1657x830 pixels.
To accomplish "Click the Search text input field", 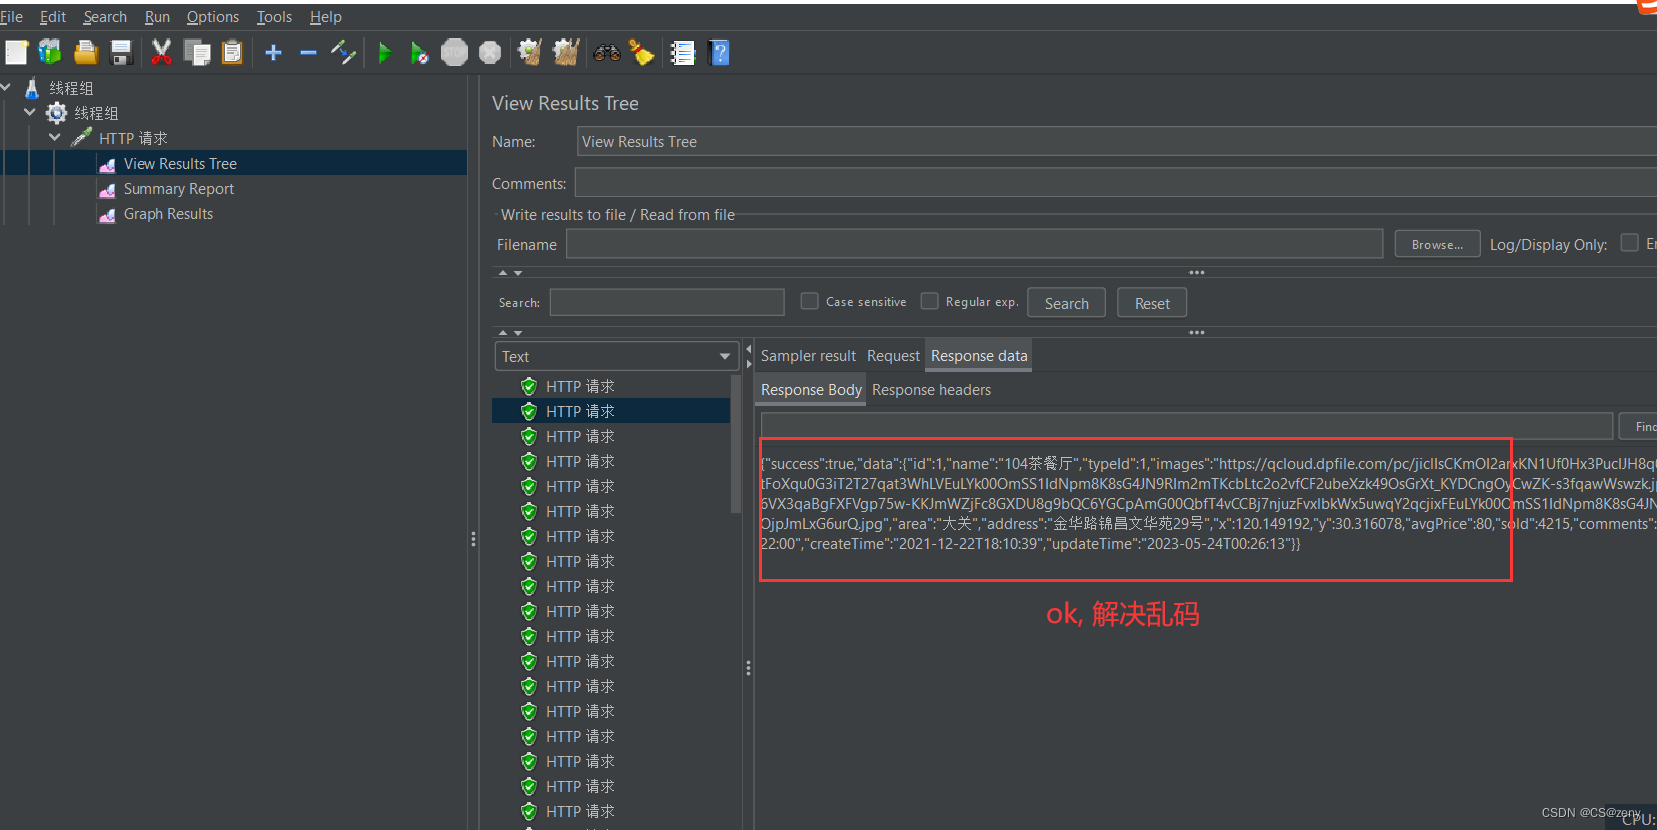I will (x=667, y=302).
